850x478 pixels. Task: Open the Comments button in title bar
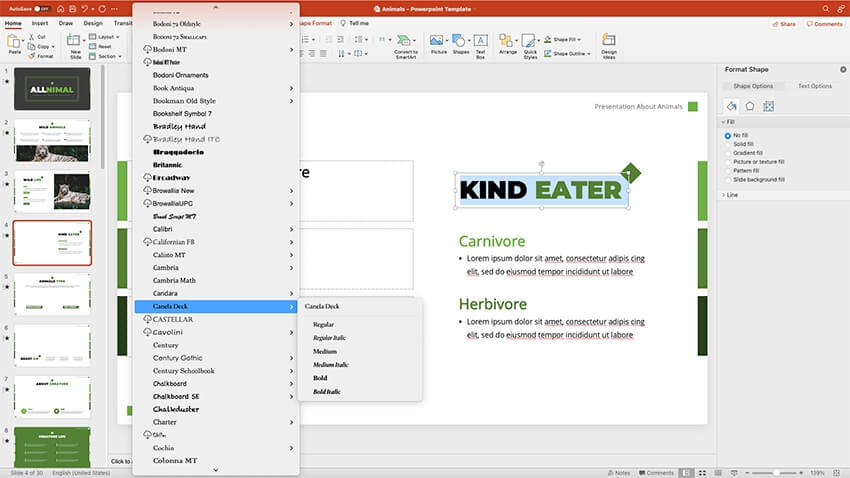(822, 23)
